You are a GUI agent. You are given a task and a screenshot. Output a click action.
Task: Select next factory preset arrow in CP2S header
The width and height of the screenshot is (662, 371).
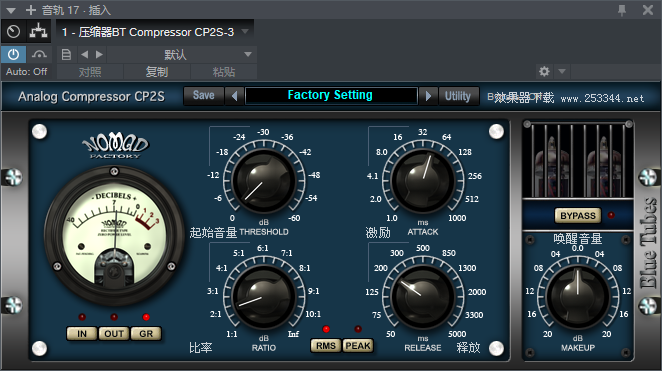(x=428, y=96)
